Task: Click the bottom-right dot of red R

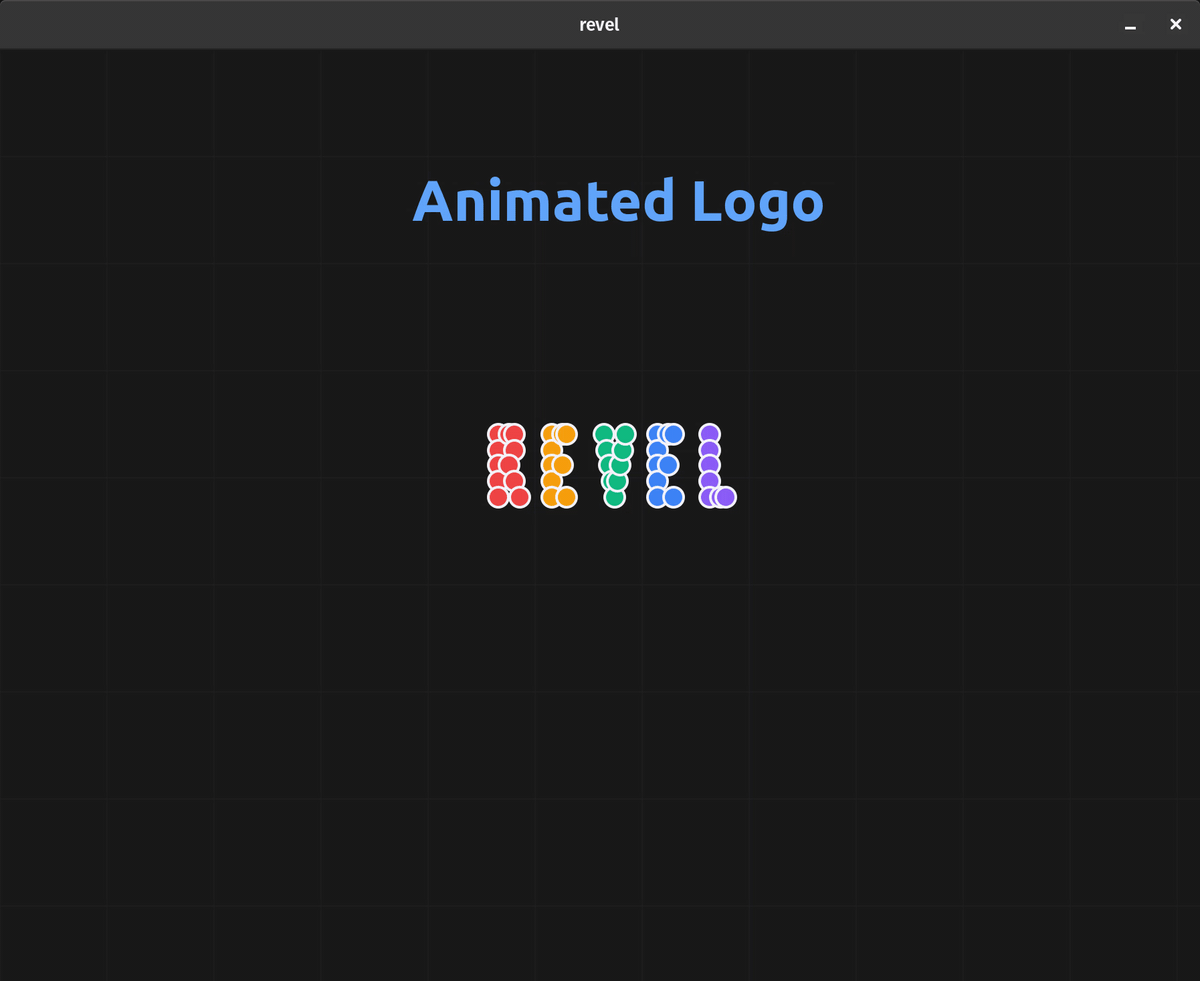Action: [x=520, y=497]
